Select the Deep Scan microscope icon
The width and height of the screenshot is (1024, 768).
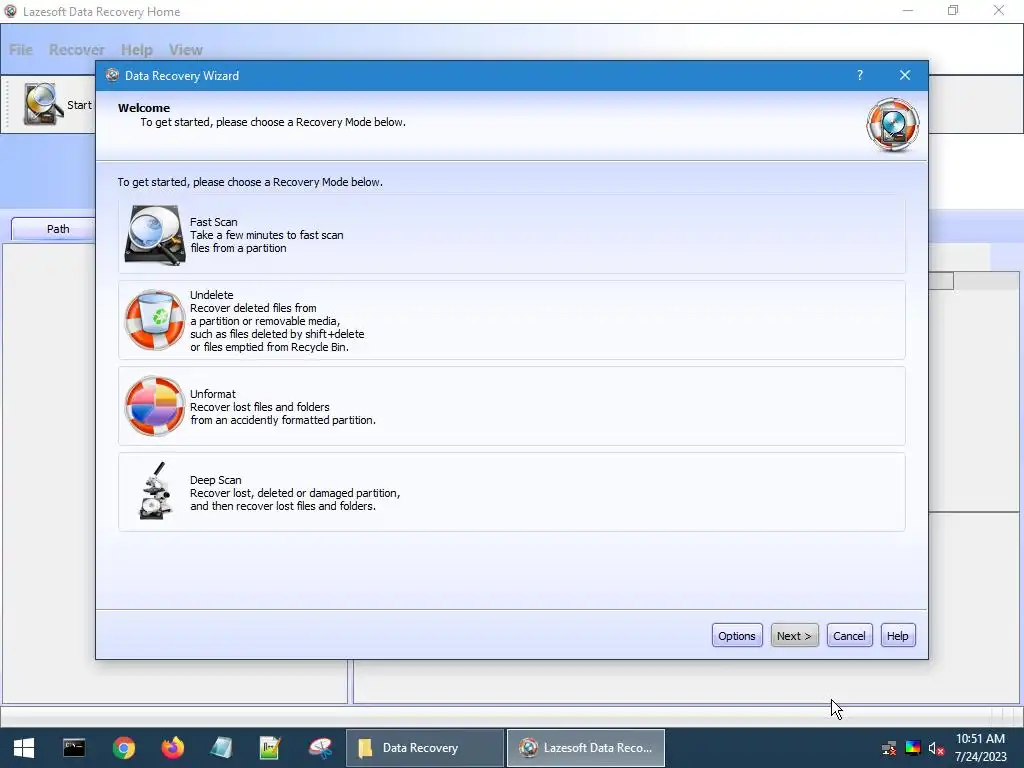pos(155,491)
